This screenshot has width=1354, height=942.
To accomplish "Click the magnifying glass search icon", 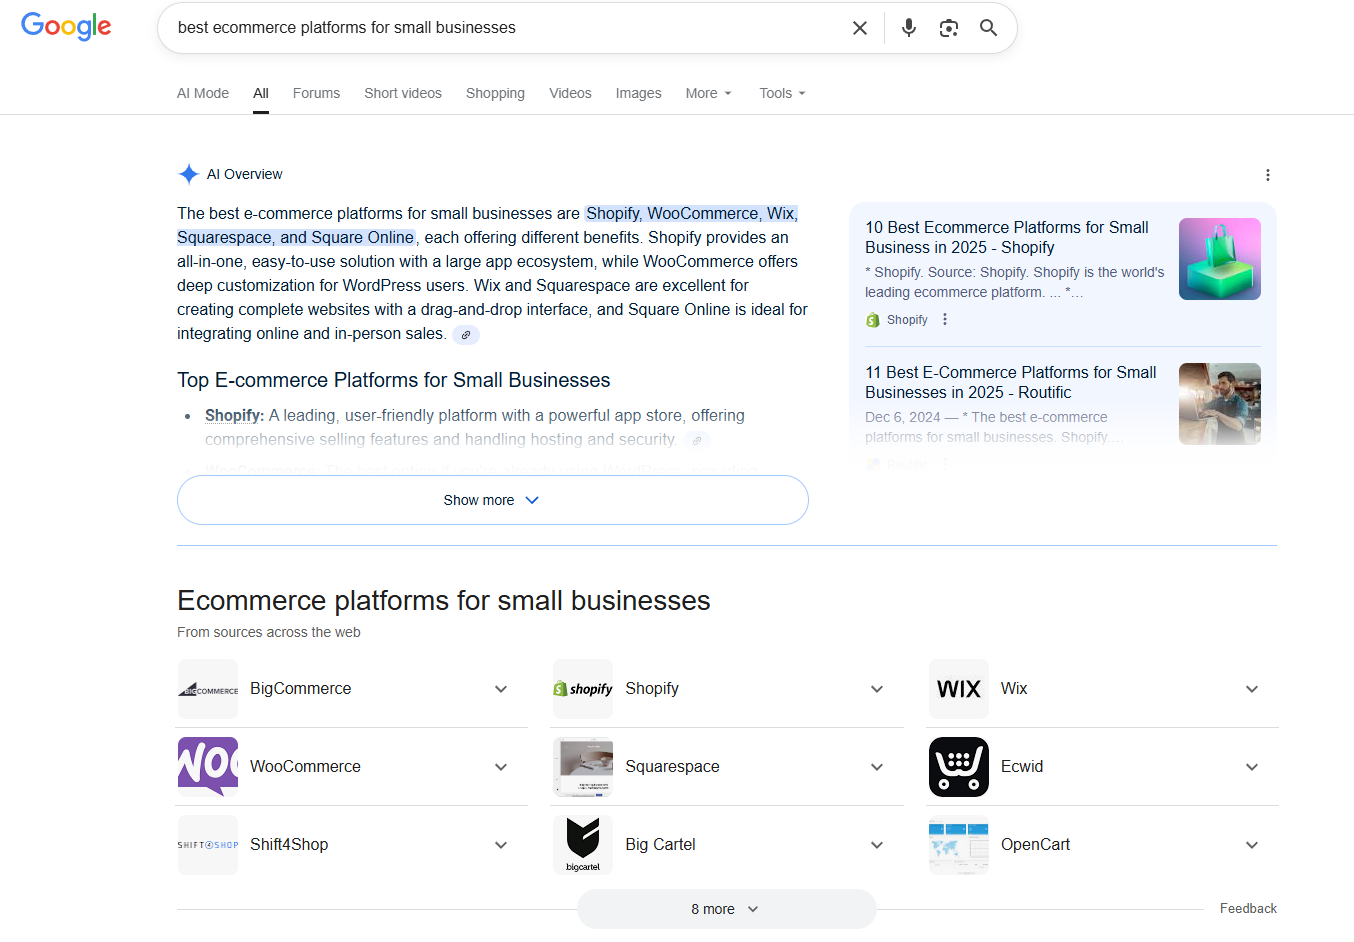I will pyautogui.click(x=988, y=28).
